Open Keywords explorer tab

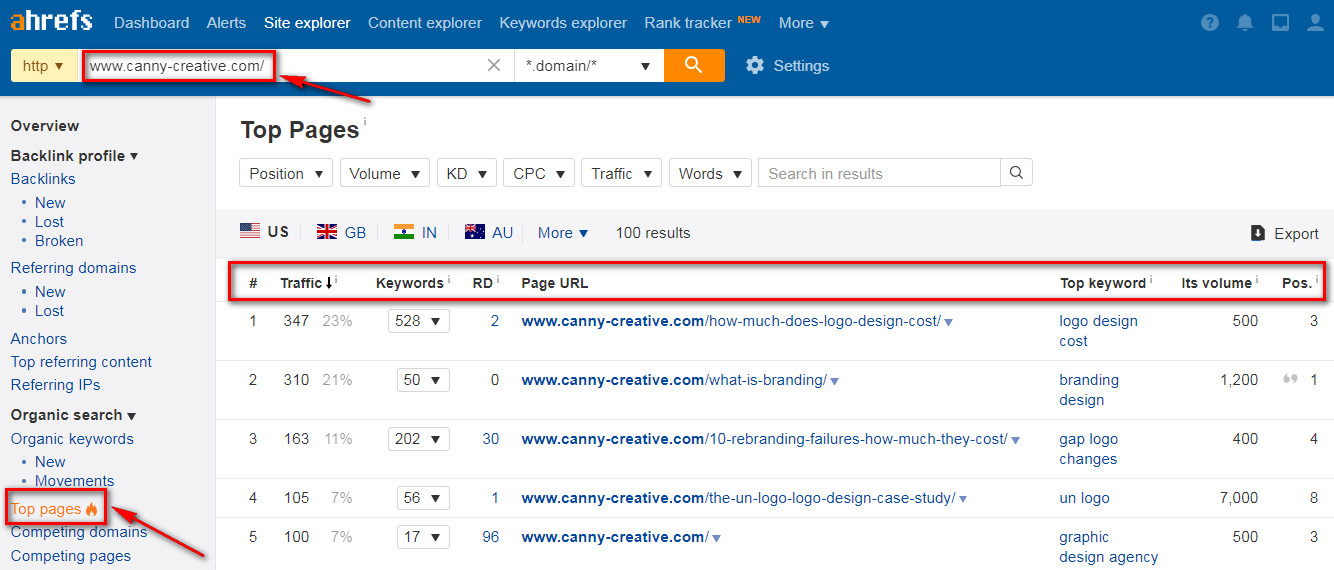(x=563, y=22)
